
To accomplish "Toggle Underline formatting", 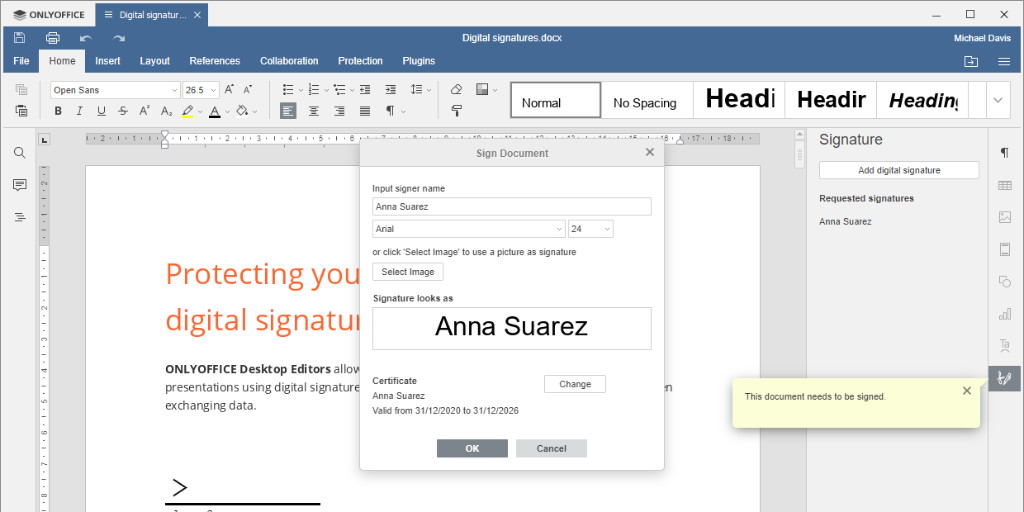I will [101, 111].
